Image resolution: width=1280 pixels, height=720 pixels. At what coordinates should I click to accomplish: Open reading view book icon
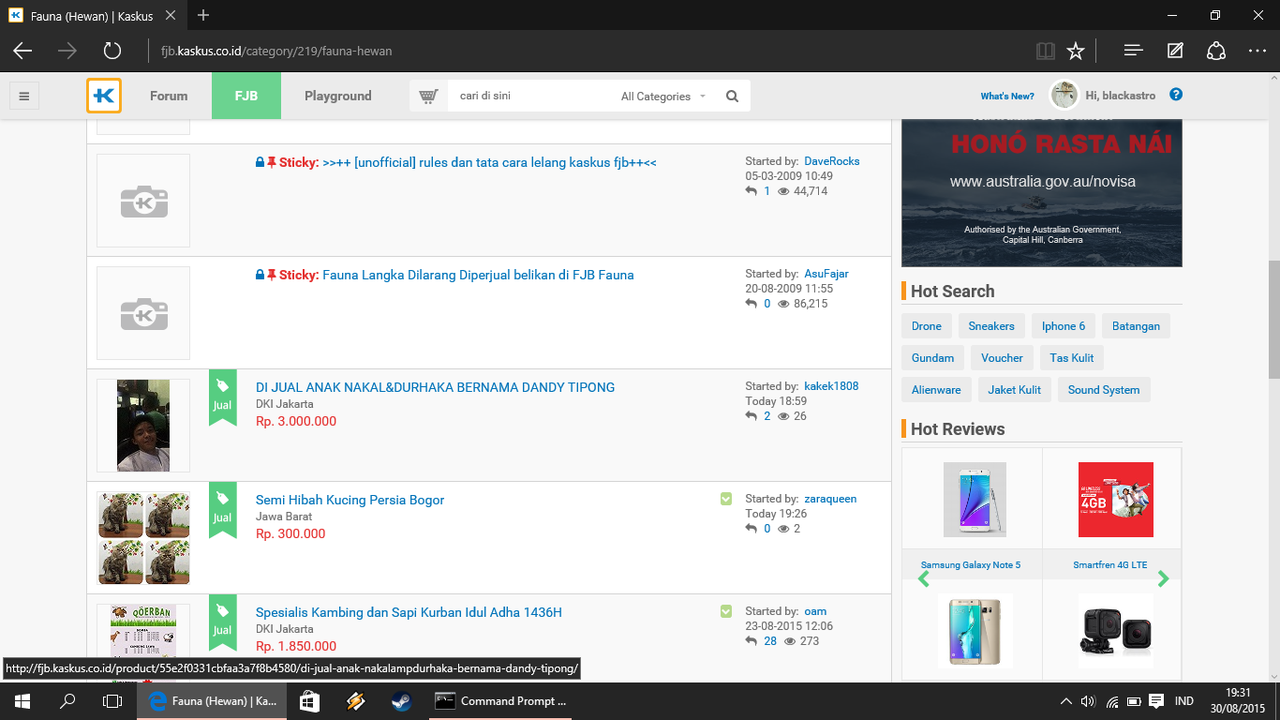tap(1045, 51)
